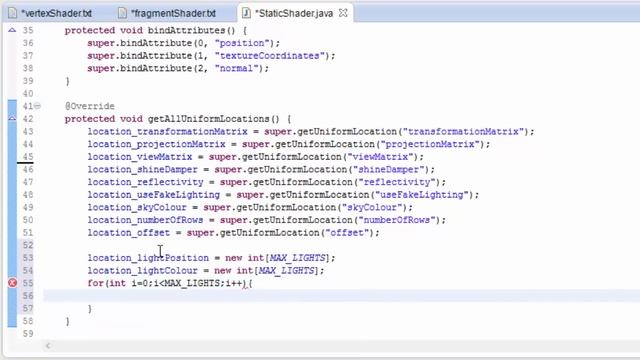Click location_offset variable
Image resolution: width=640 pixels, height=360 pixels.
129,233
